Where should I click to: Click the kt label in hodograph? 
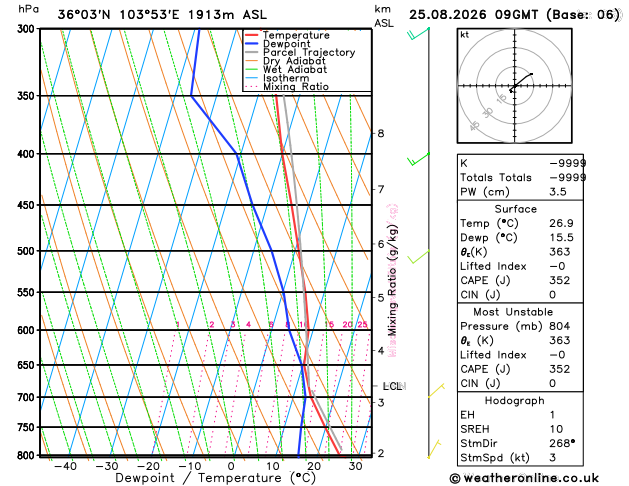point(465,35)
